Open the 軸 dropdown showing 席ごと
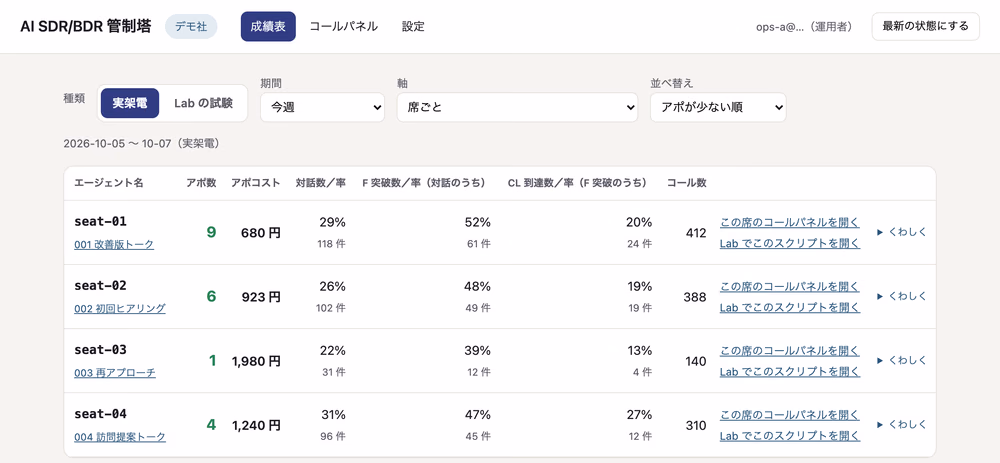The height and width of the screenshot is (463, 1000). pyautogui.click(x=517, y=107)
